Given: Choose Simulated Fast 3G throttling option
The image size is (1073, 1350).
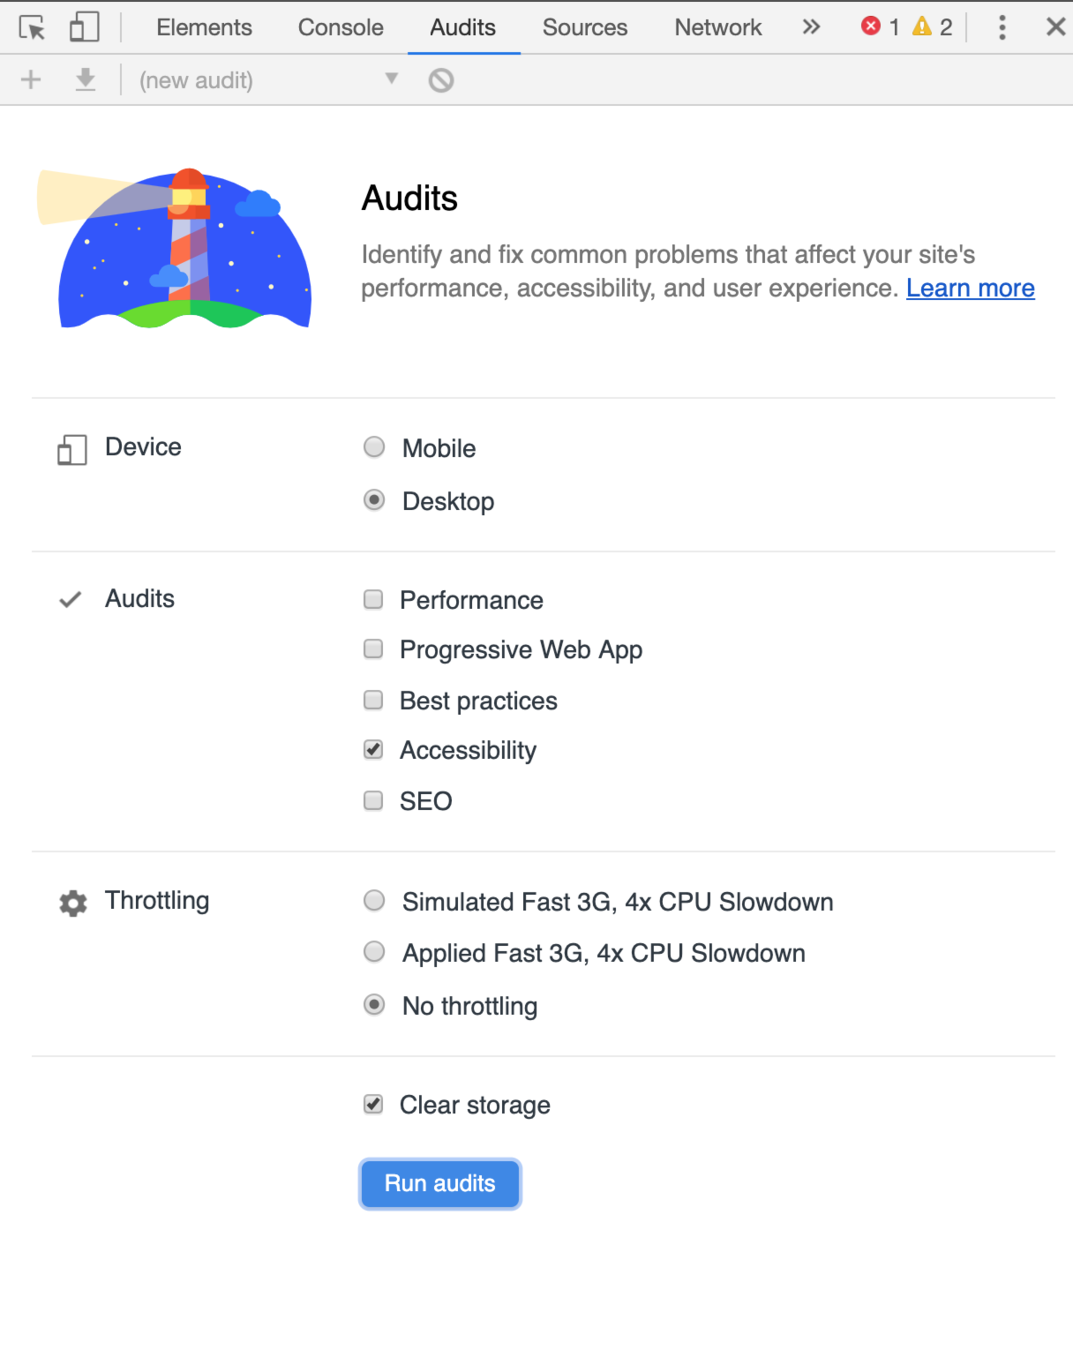Looking at the screenshot, I should coord(374,901).
